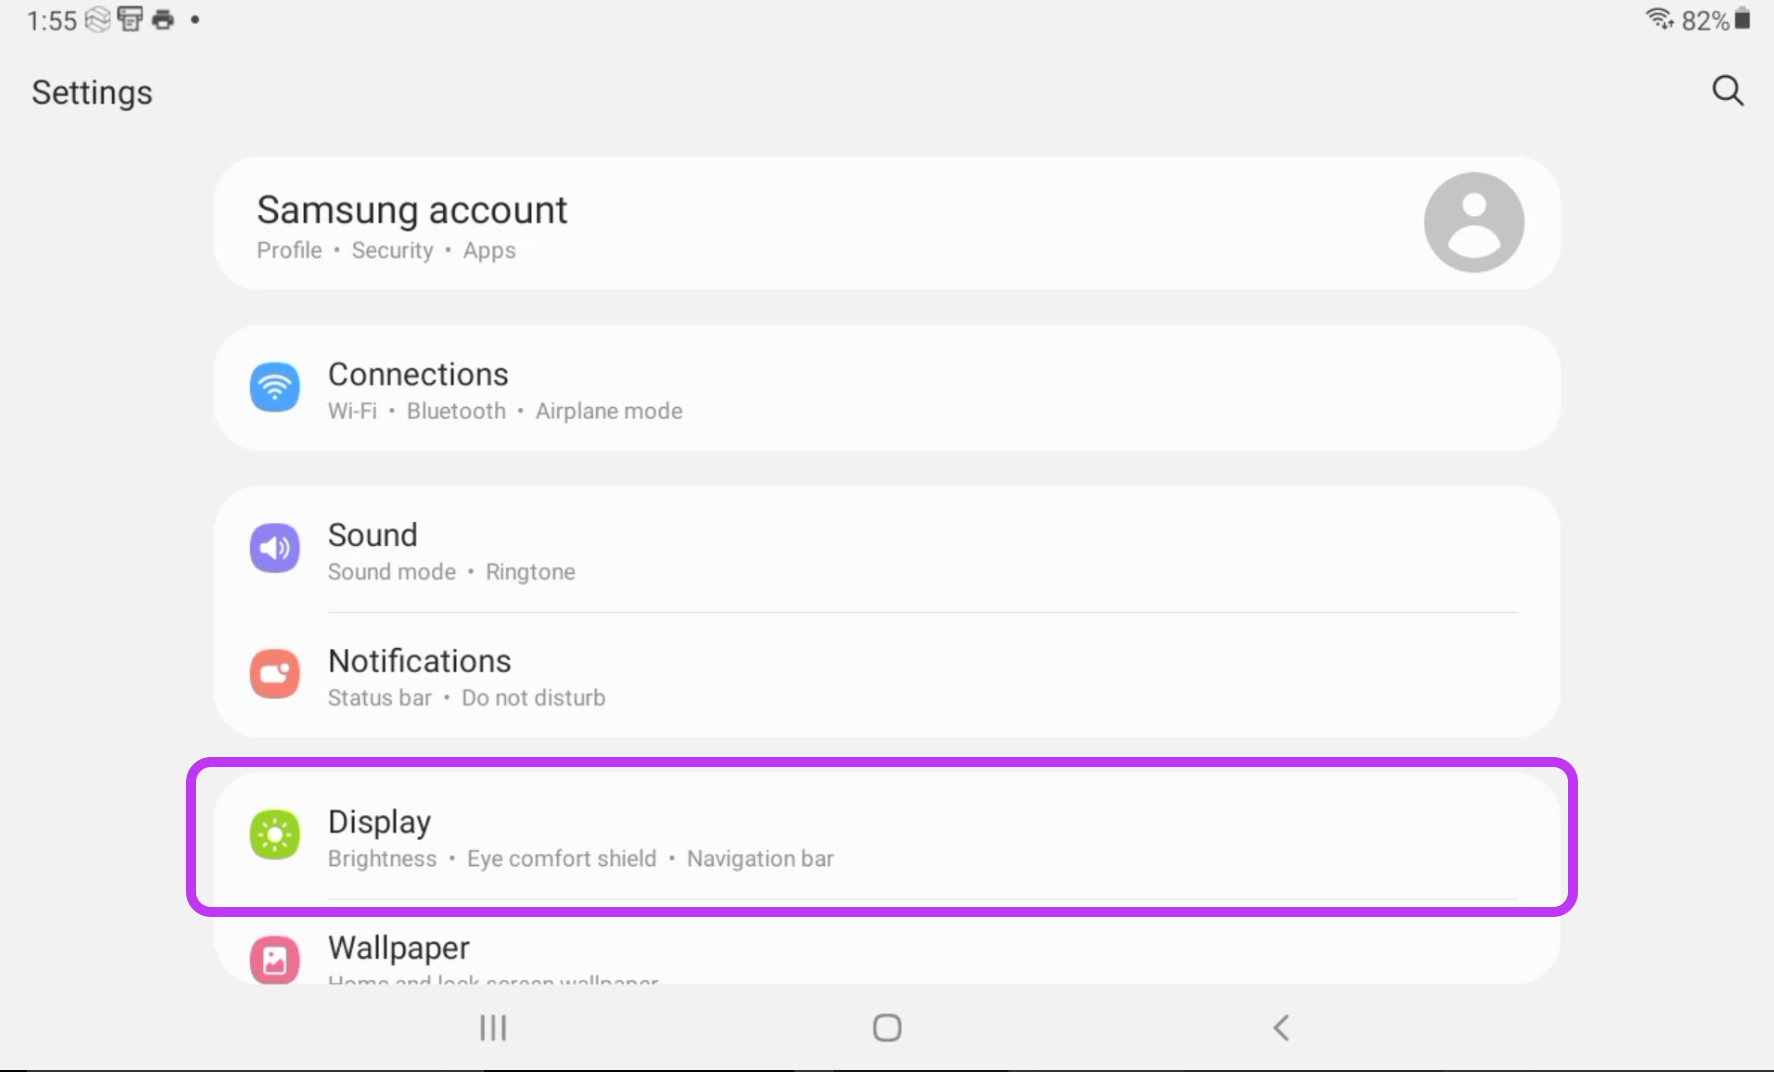1774x1072 pixels.
Task: Tap the printer notification icon
Action: point(163,20)
